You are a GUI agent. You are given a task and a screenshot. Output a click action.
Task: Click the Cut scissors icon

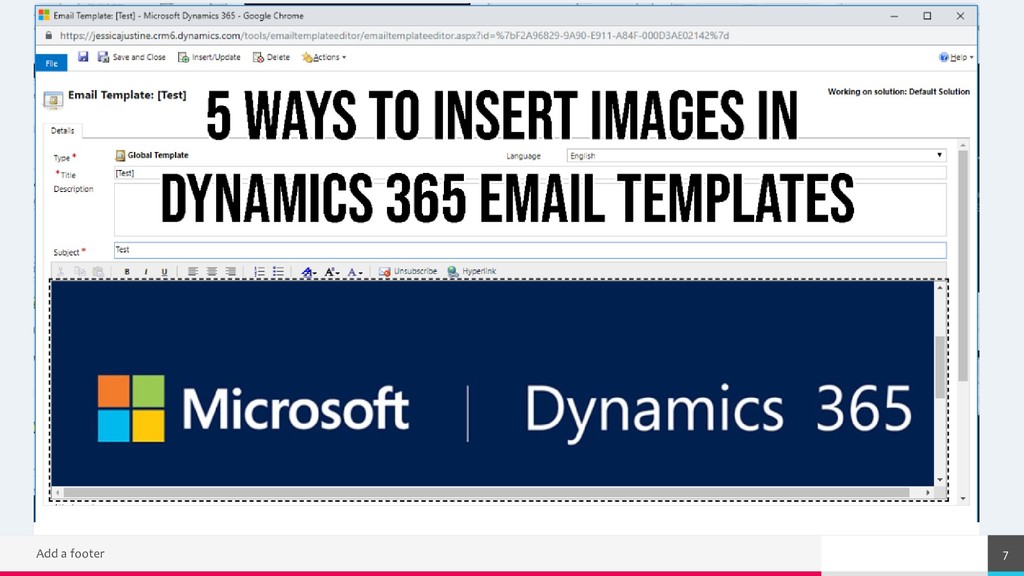[x=60, y=272]
